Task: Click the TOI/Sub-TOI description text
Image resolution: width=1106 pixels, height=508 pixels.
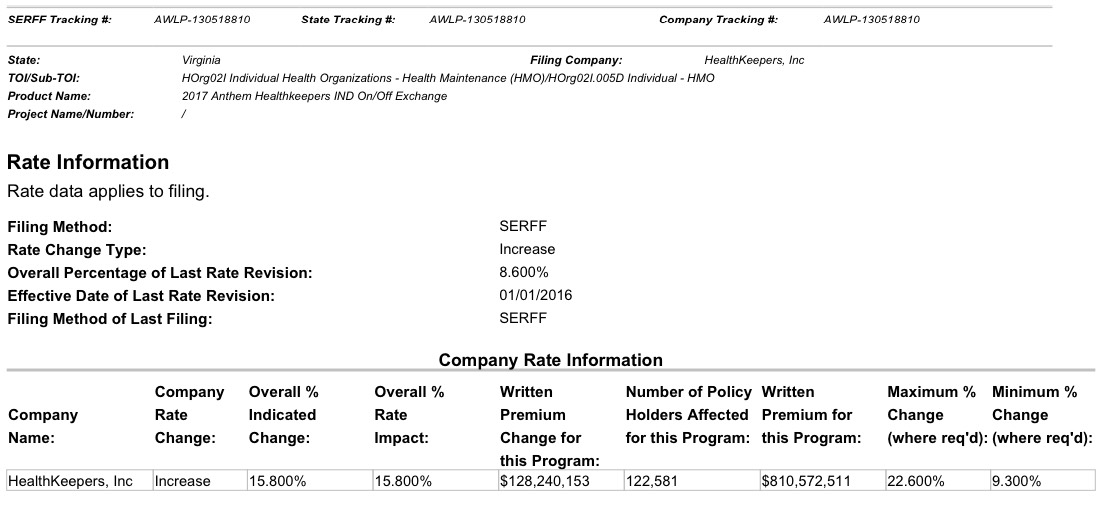Action: coord(448,78)
